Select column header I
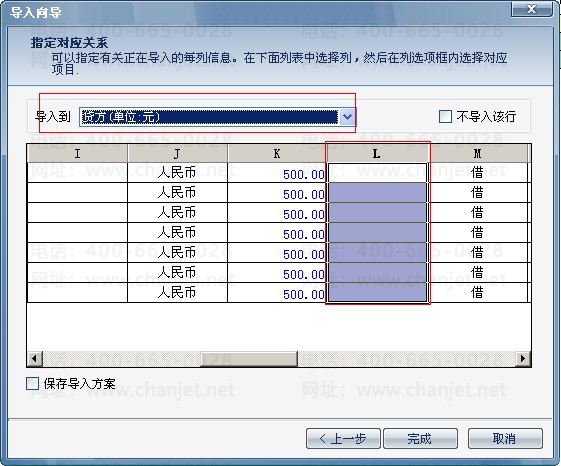This screenshot has height=466, width=561. coord(77,154)
